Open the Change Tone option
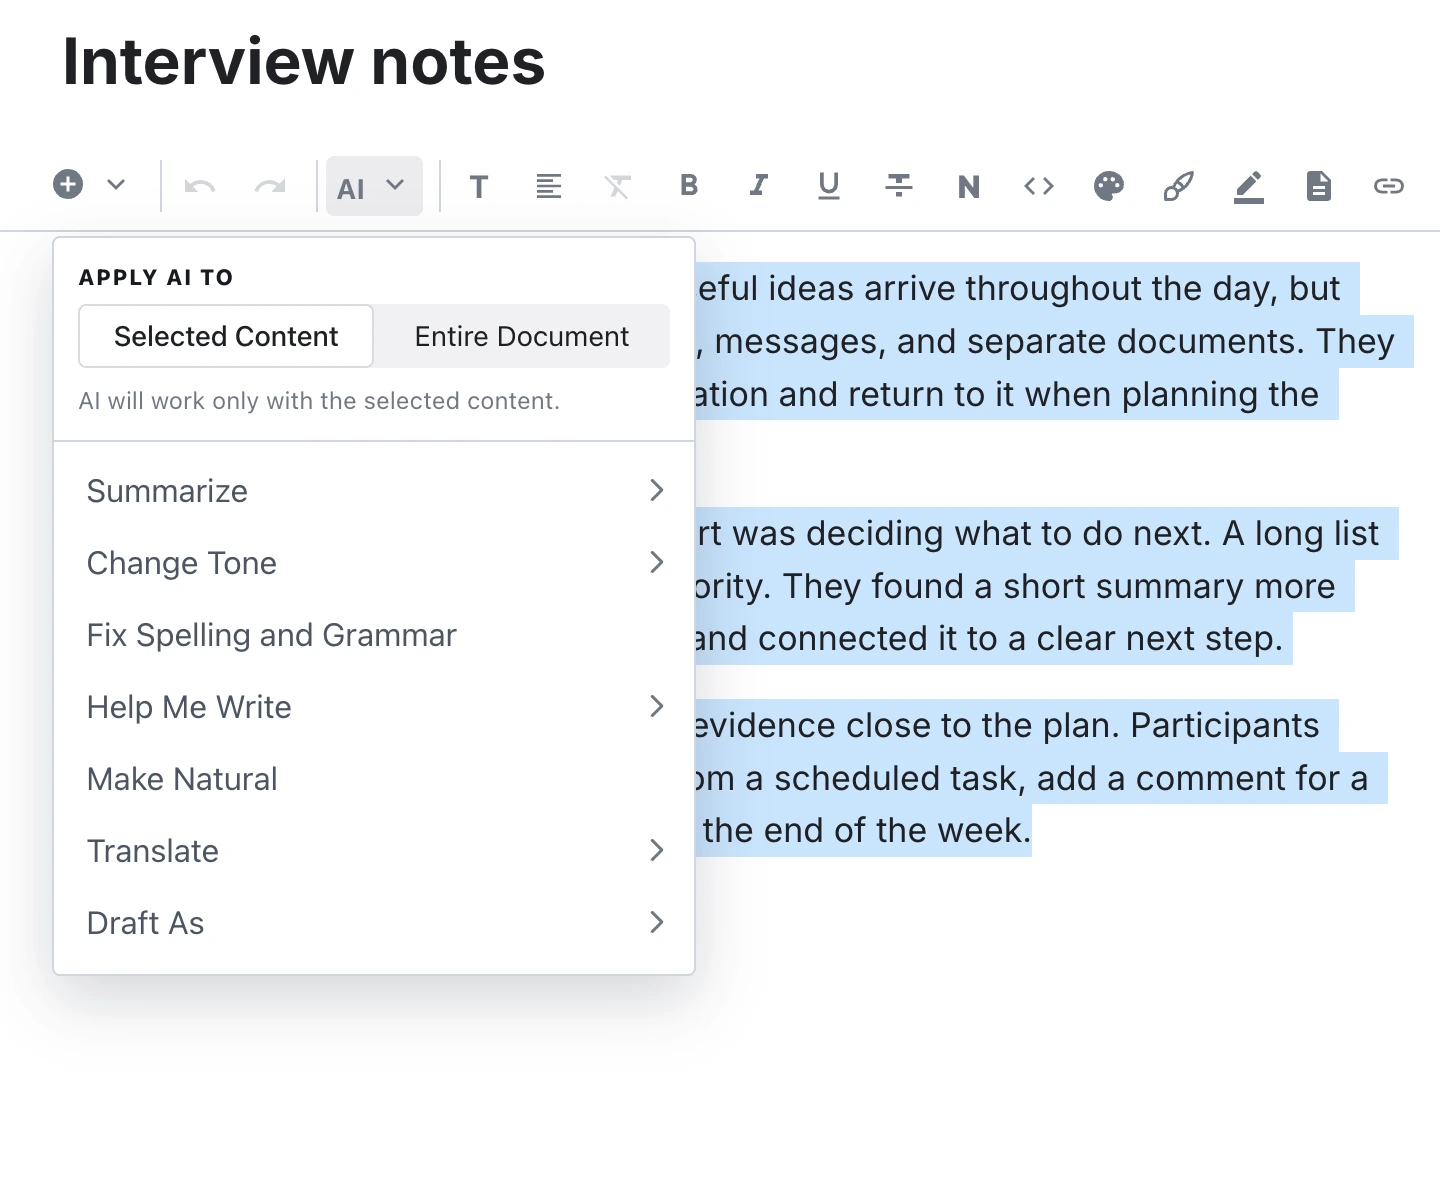 [x=374, y=563]
